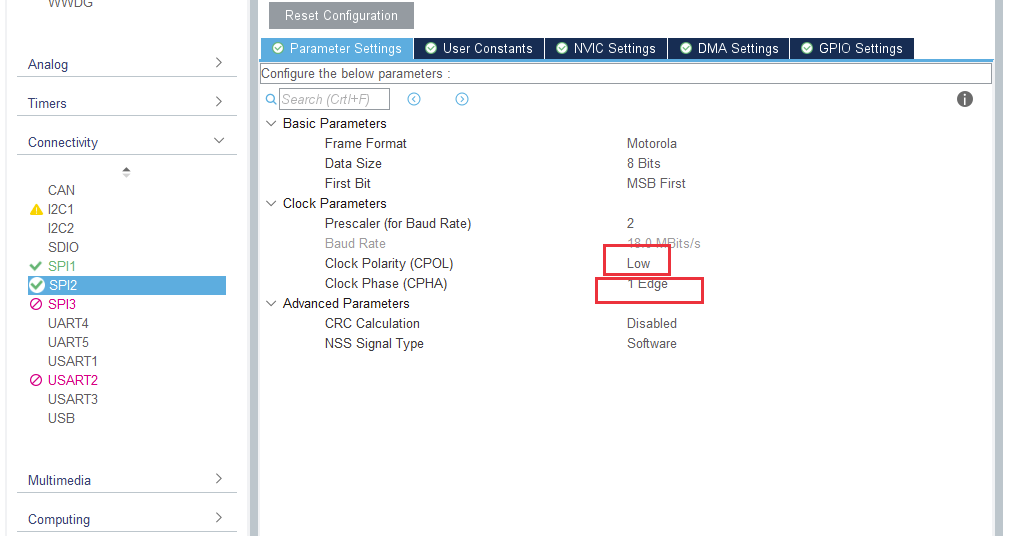Select I2C2 peripheral

click(61, 228)
